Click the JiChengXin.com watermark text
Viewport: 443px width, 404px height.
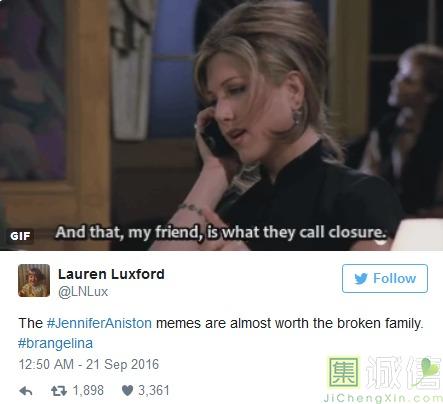[383, 398]
